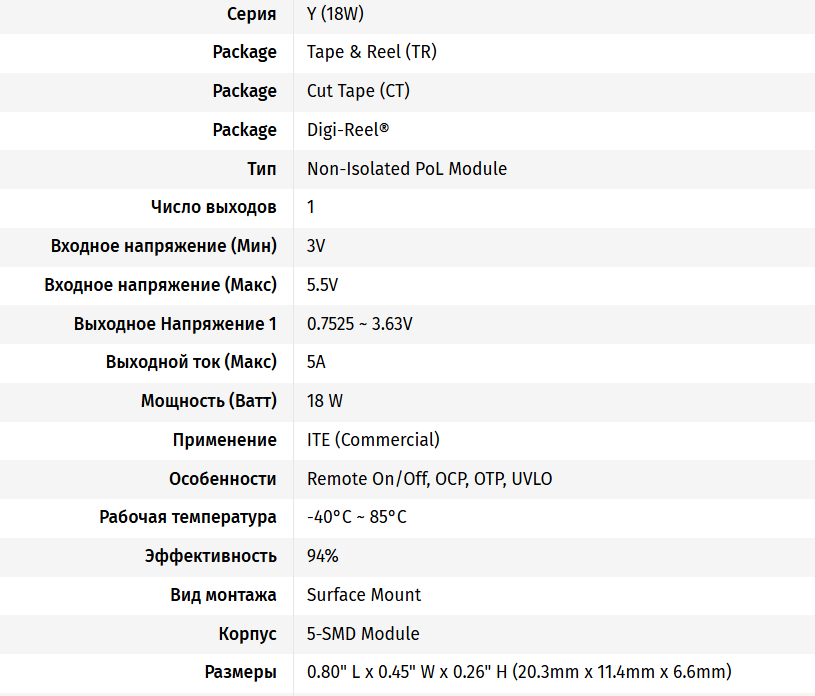Click the '5.5V' maximum input voltage value
Image resolution: width=815 pixels, height=696 pixels.
(322, 285)
